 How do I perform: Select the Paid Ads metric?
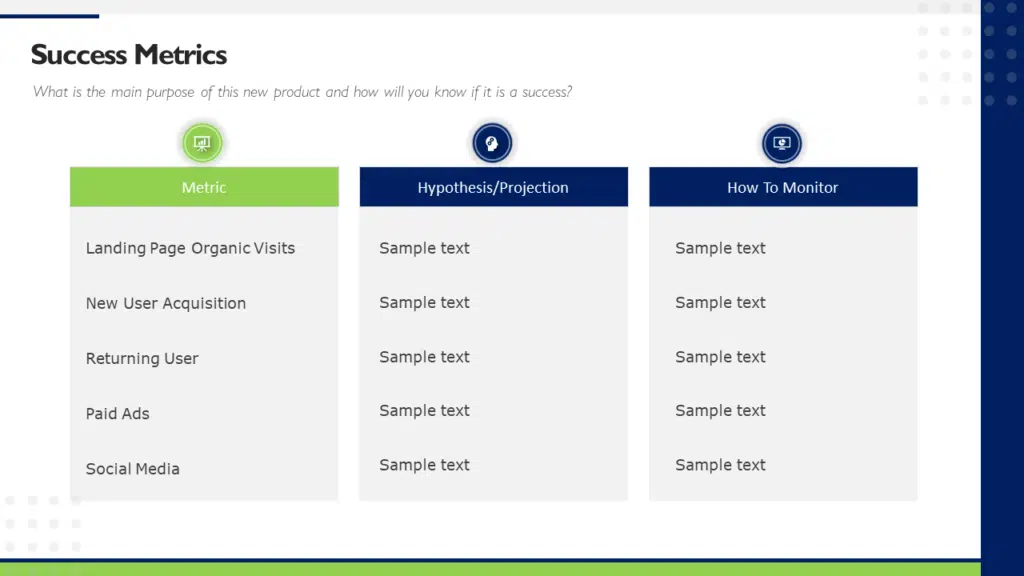click(118, 413)
